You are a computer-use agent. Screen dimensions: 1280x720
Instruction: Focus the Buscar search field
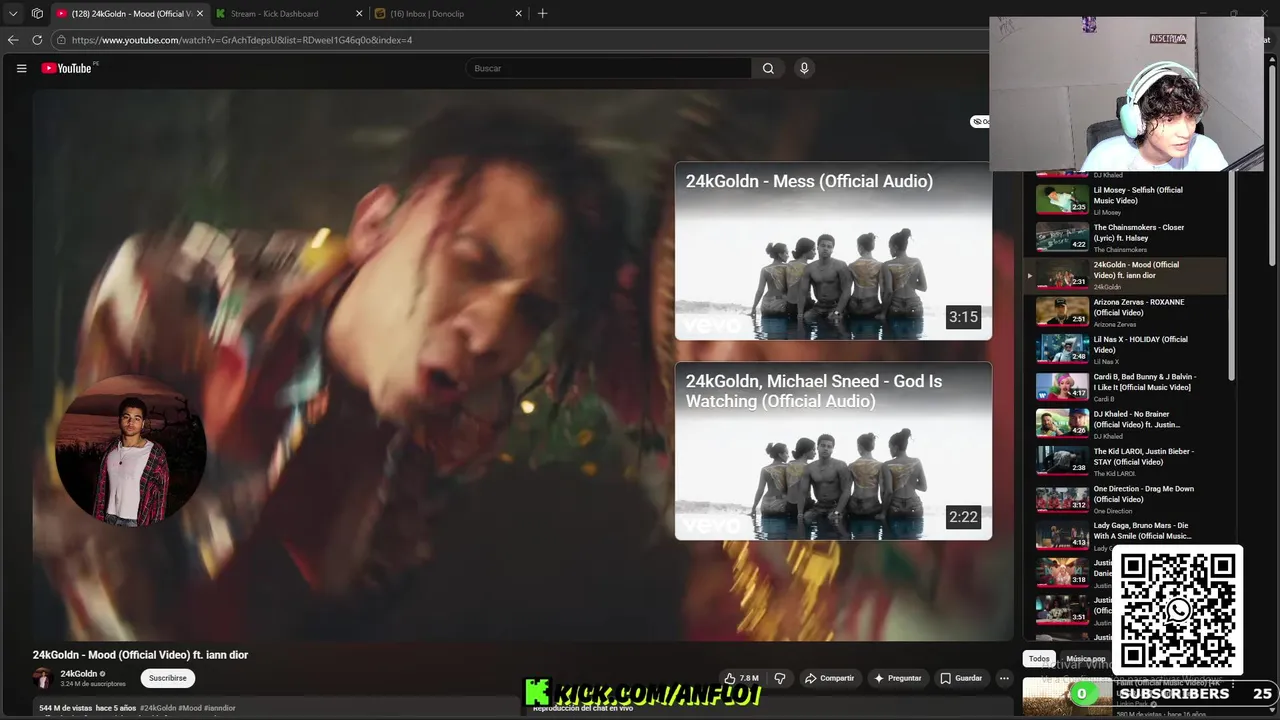point(608,68)
